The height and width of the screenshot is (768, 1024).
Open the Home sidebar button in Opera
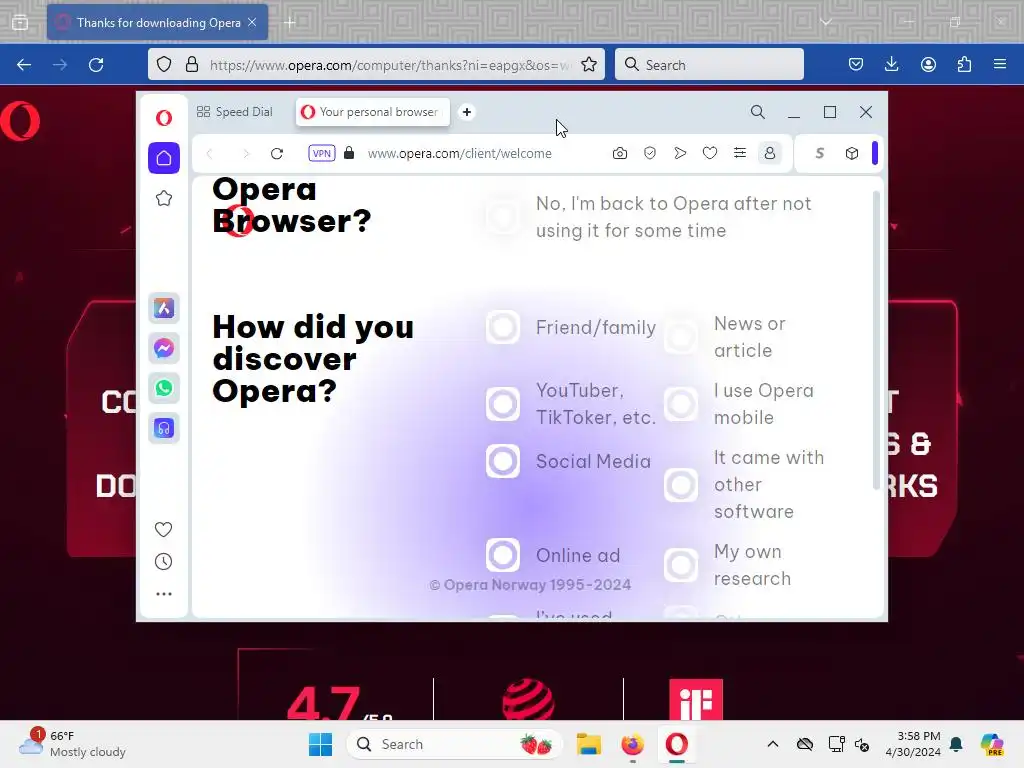[x=164, y=158]
